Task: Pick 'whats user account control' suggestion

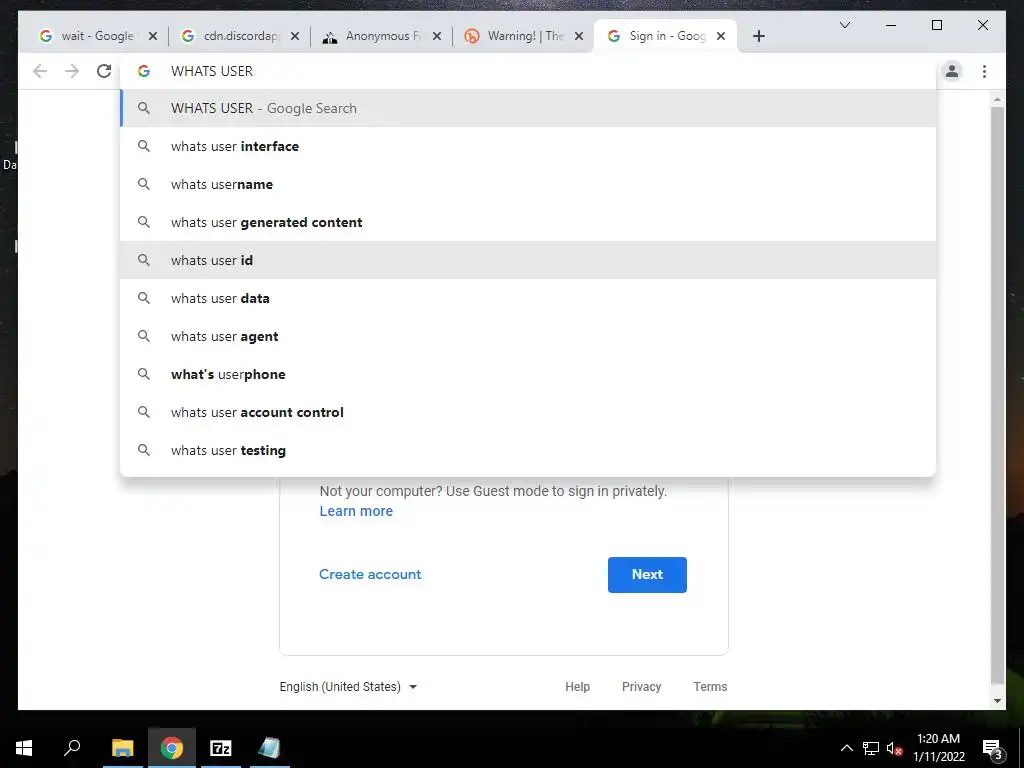Action: [528, 412]
